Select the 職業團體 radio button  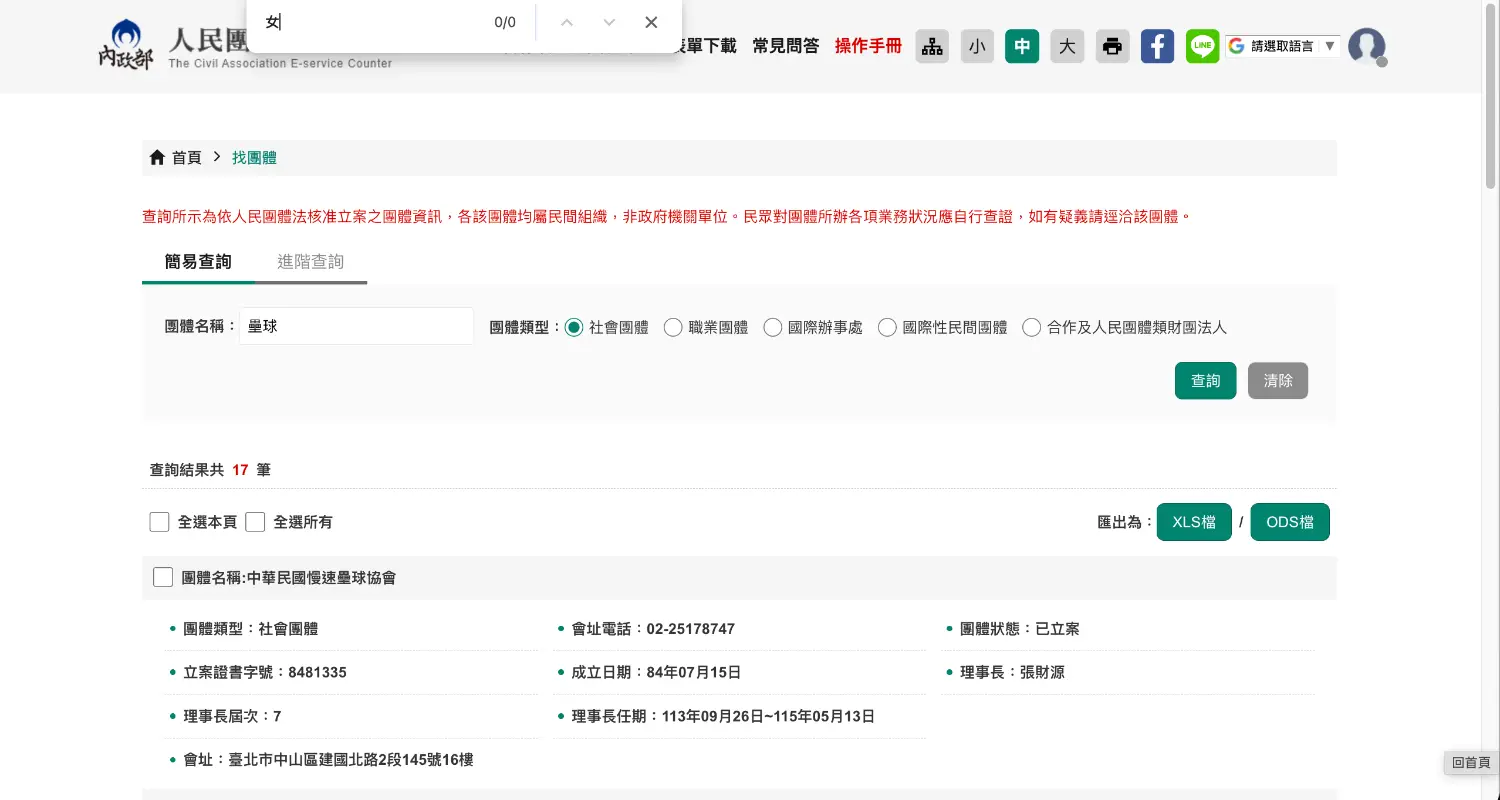pos(673,328)
